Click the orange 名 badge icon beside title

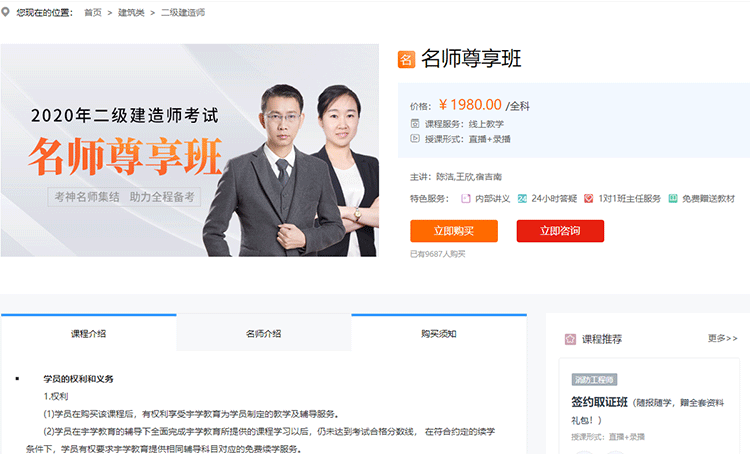(406, 60)
